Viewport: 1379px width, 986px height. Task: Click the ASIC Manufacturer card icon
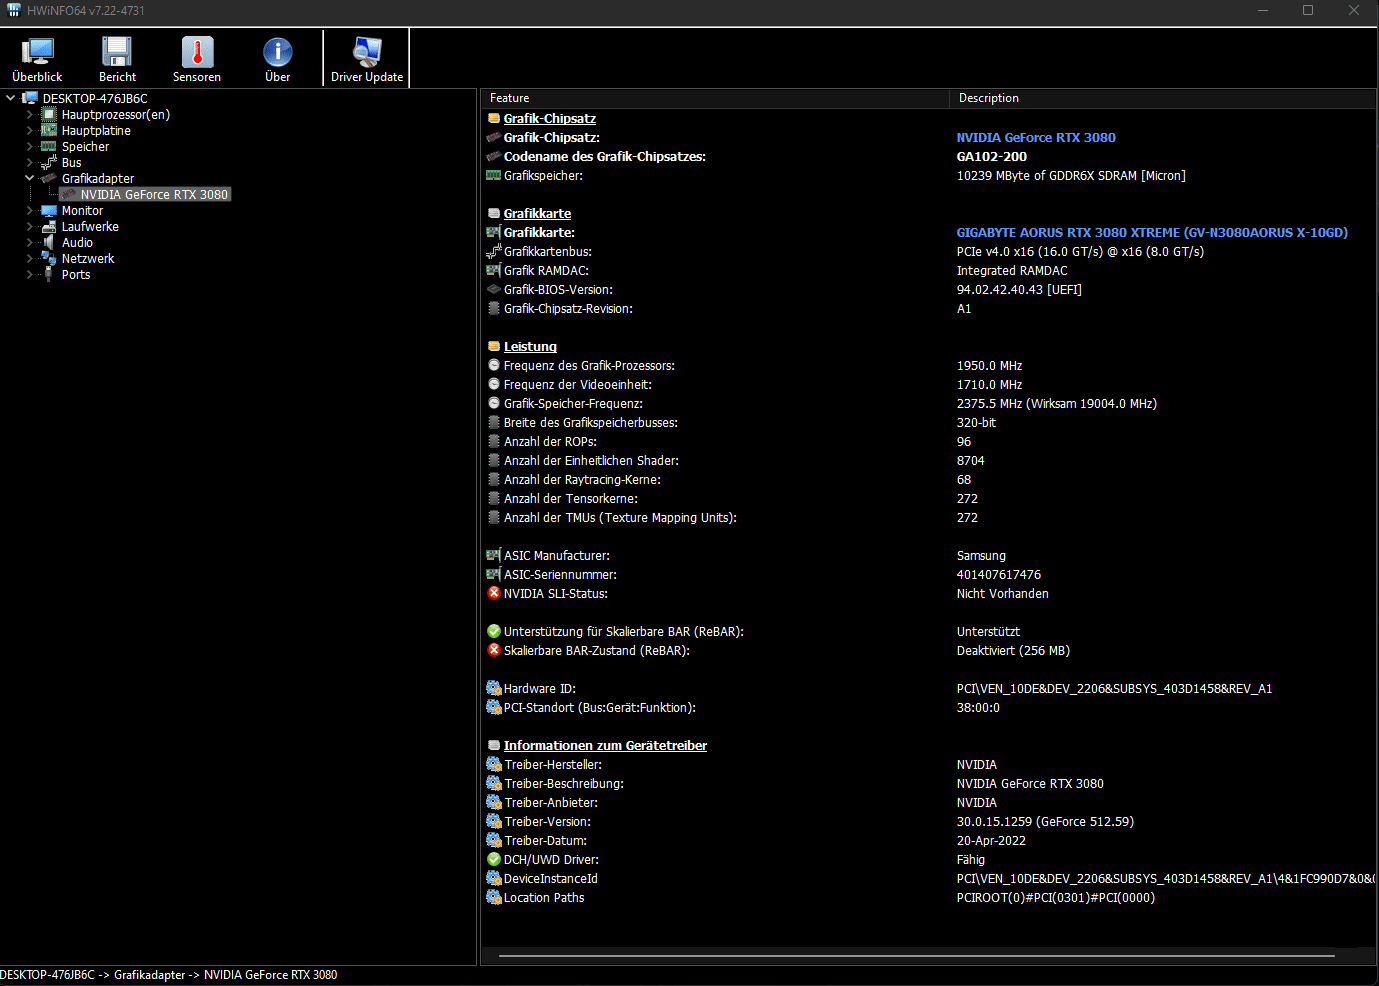pos(494,555)
